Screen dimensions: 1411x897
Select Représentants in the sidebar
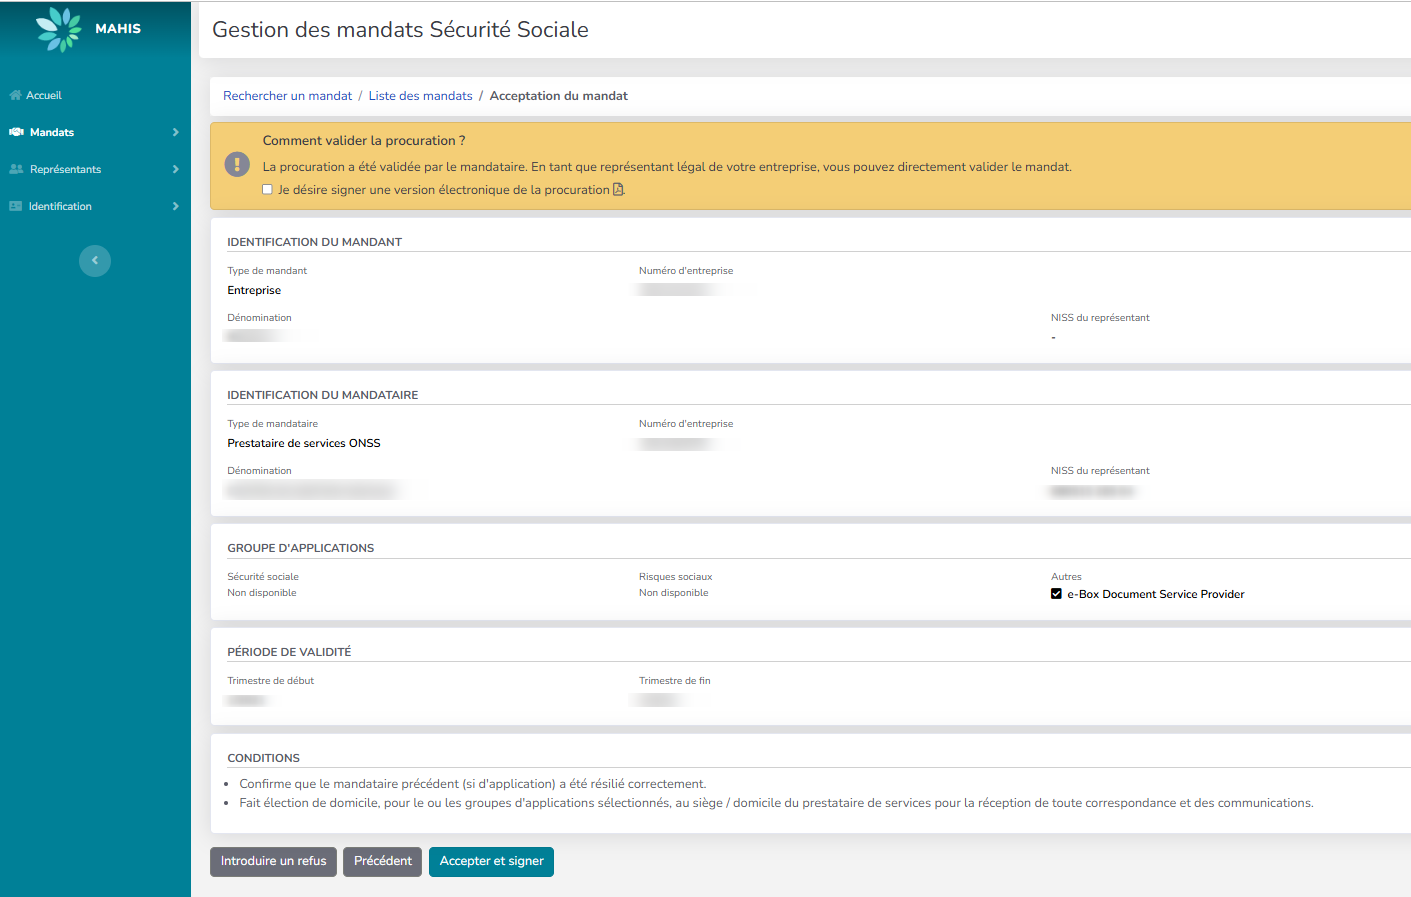(x=65, y=169)
